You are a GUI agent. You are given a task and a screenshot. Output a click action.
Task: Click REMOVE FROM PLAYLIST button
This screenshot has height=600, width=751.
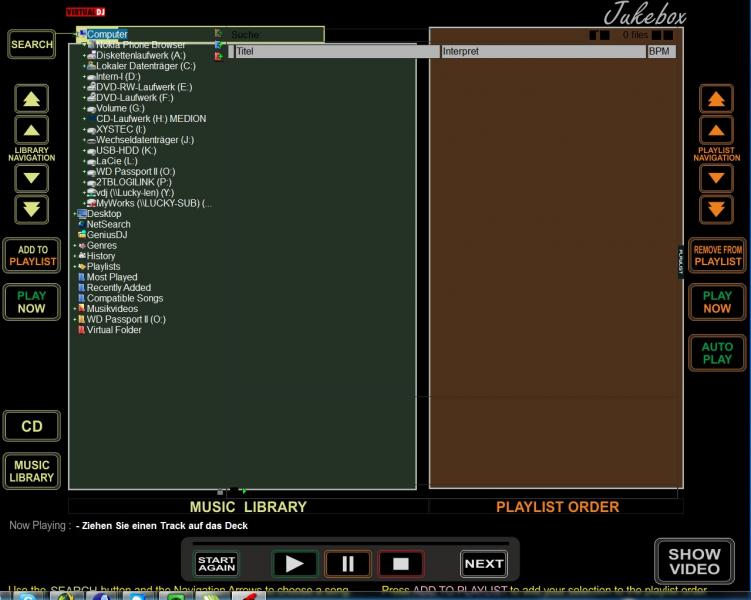click(717, 256)
